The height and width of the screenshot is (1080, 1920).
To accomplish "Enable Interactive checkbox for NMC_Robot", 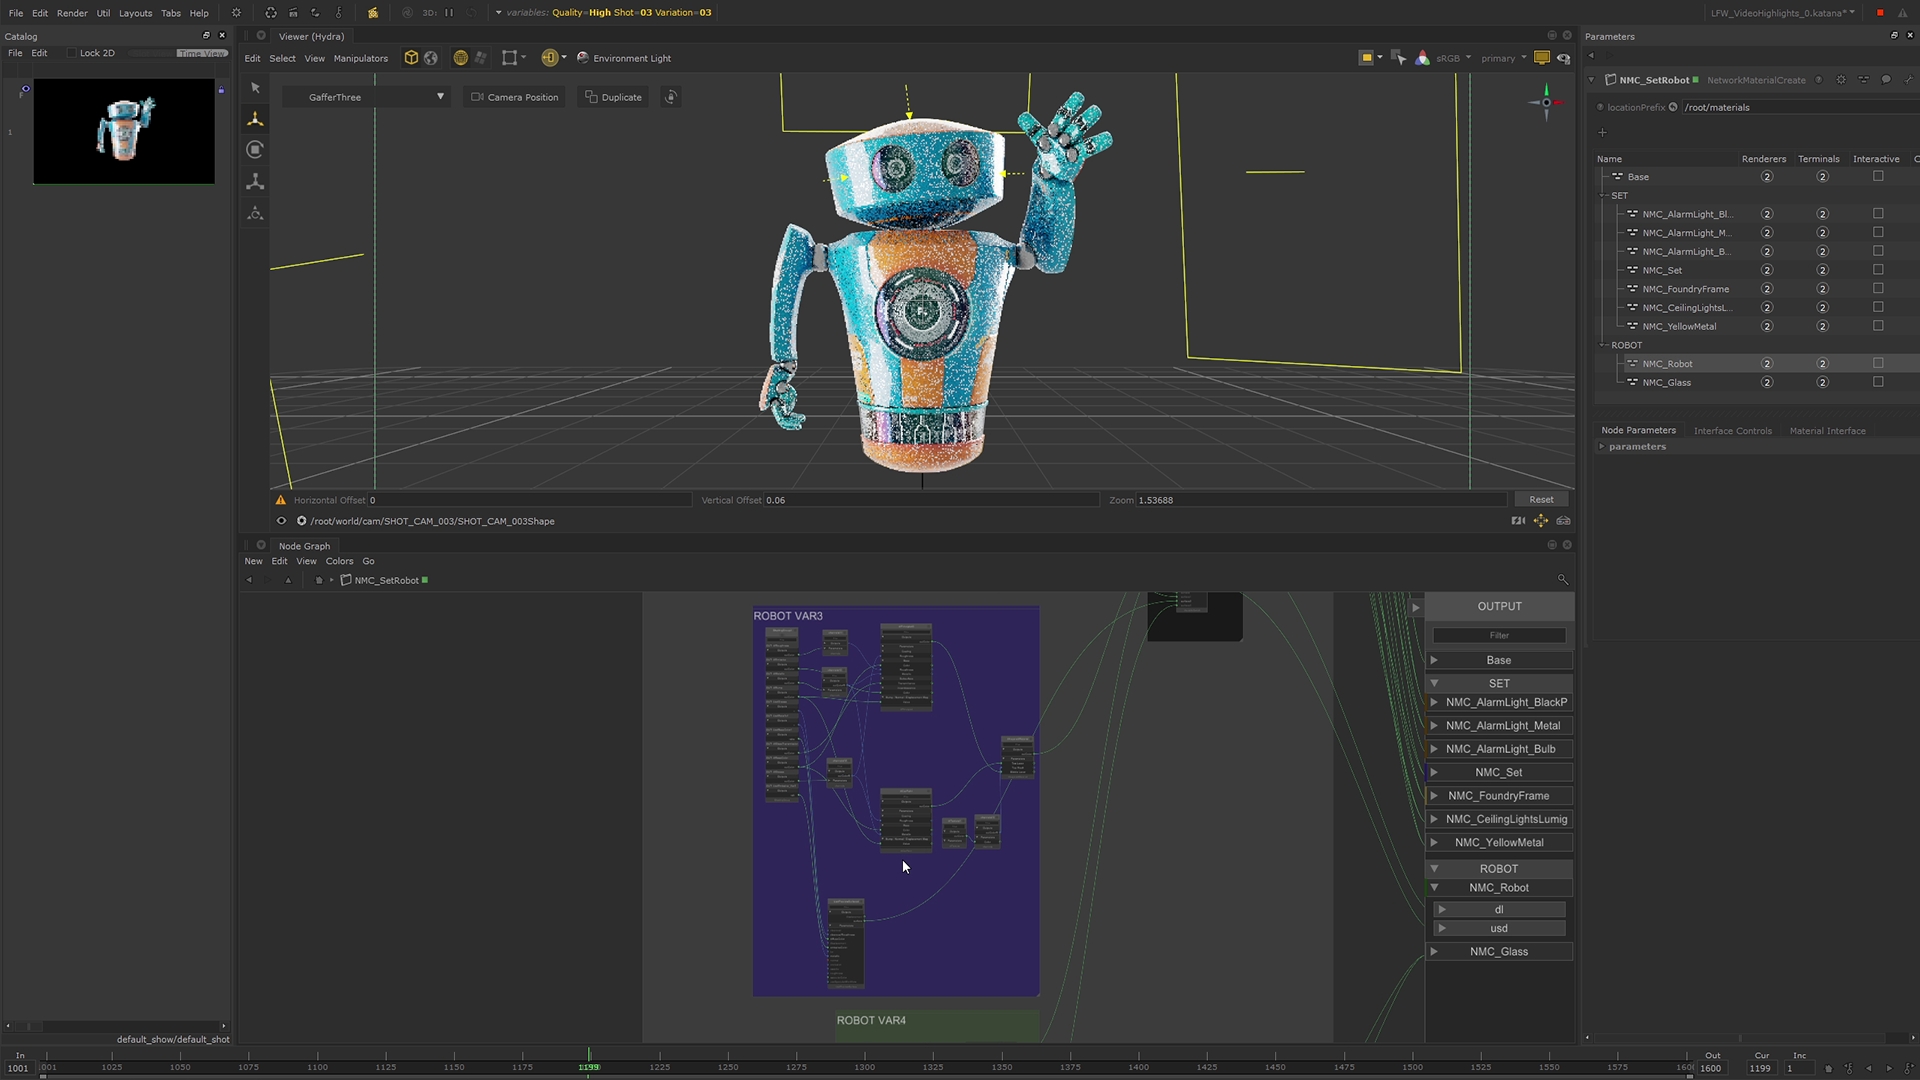I will [x=1878, y=364].
